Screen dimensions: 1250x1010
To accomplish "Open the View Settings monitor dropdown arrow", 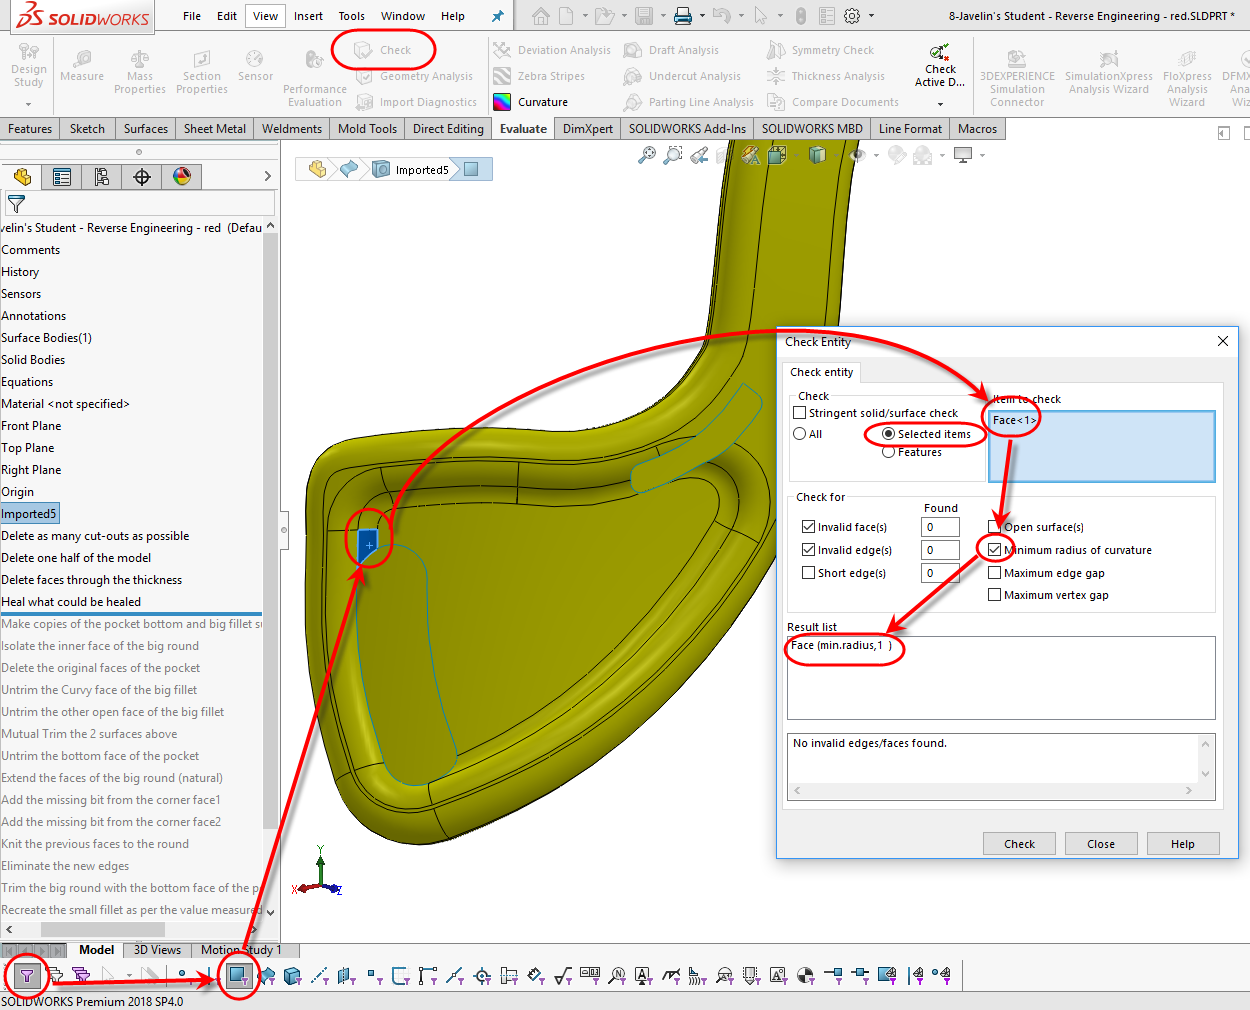I will [x=982, y=155].
